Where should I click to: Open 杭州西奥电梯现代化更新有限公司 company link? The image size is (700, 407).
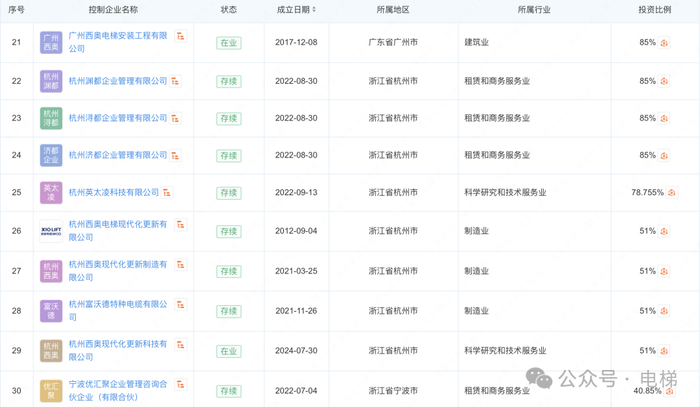[x=118, y=231]
